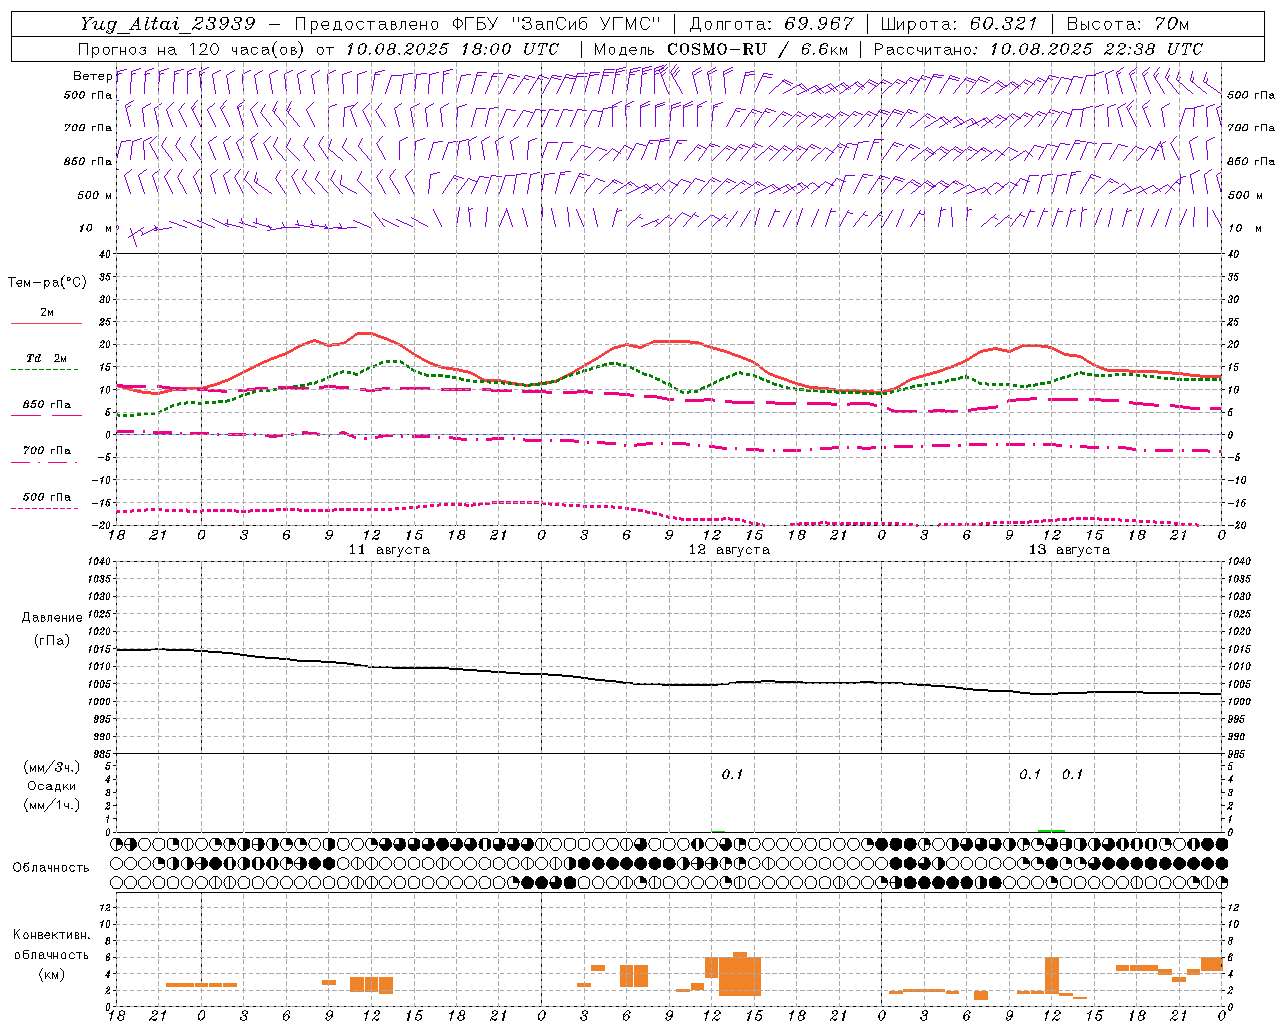Click the station title Yug_Altai_23939
Viewport: 1280px width, 1024px height.
[x=168, y=24]
